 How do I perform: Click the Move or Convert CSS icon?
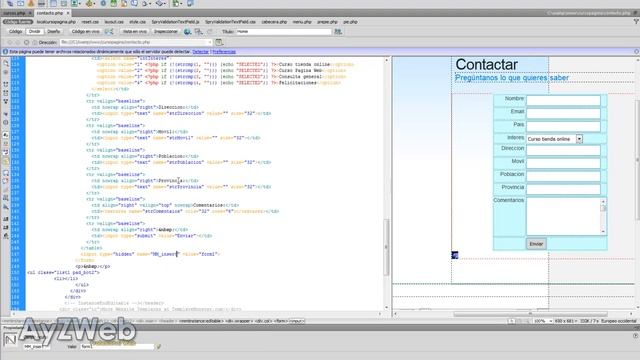tap(6, 207)
